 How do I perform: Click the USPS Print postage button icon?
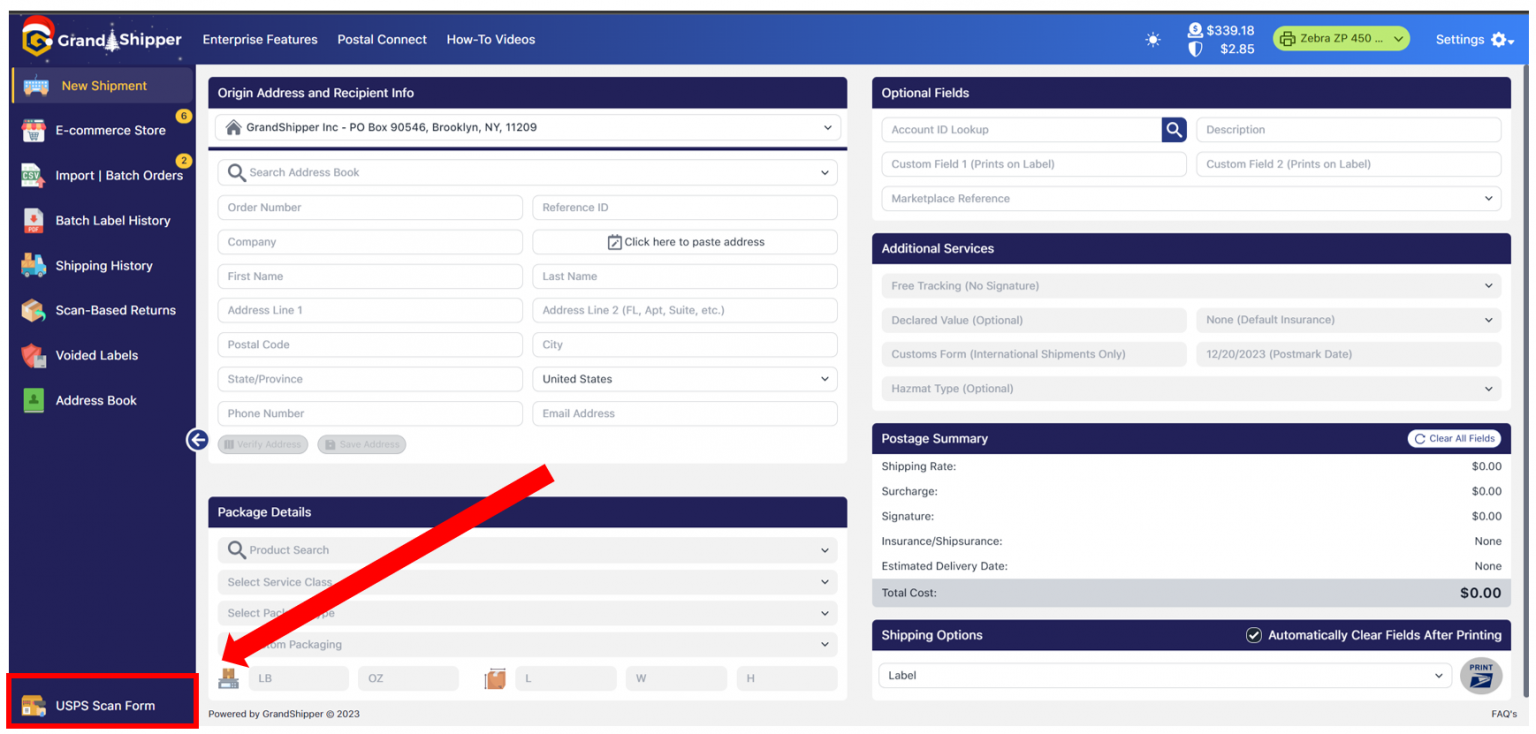click(1480, 676)
